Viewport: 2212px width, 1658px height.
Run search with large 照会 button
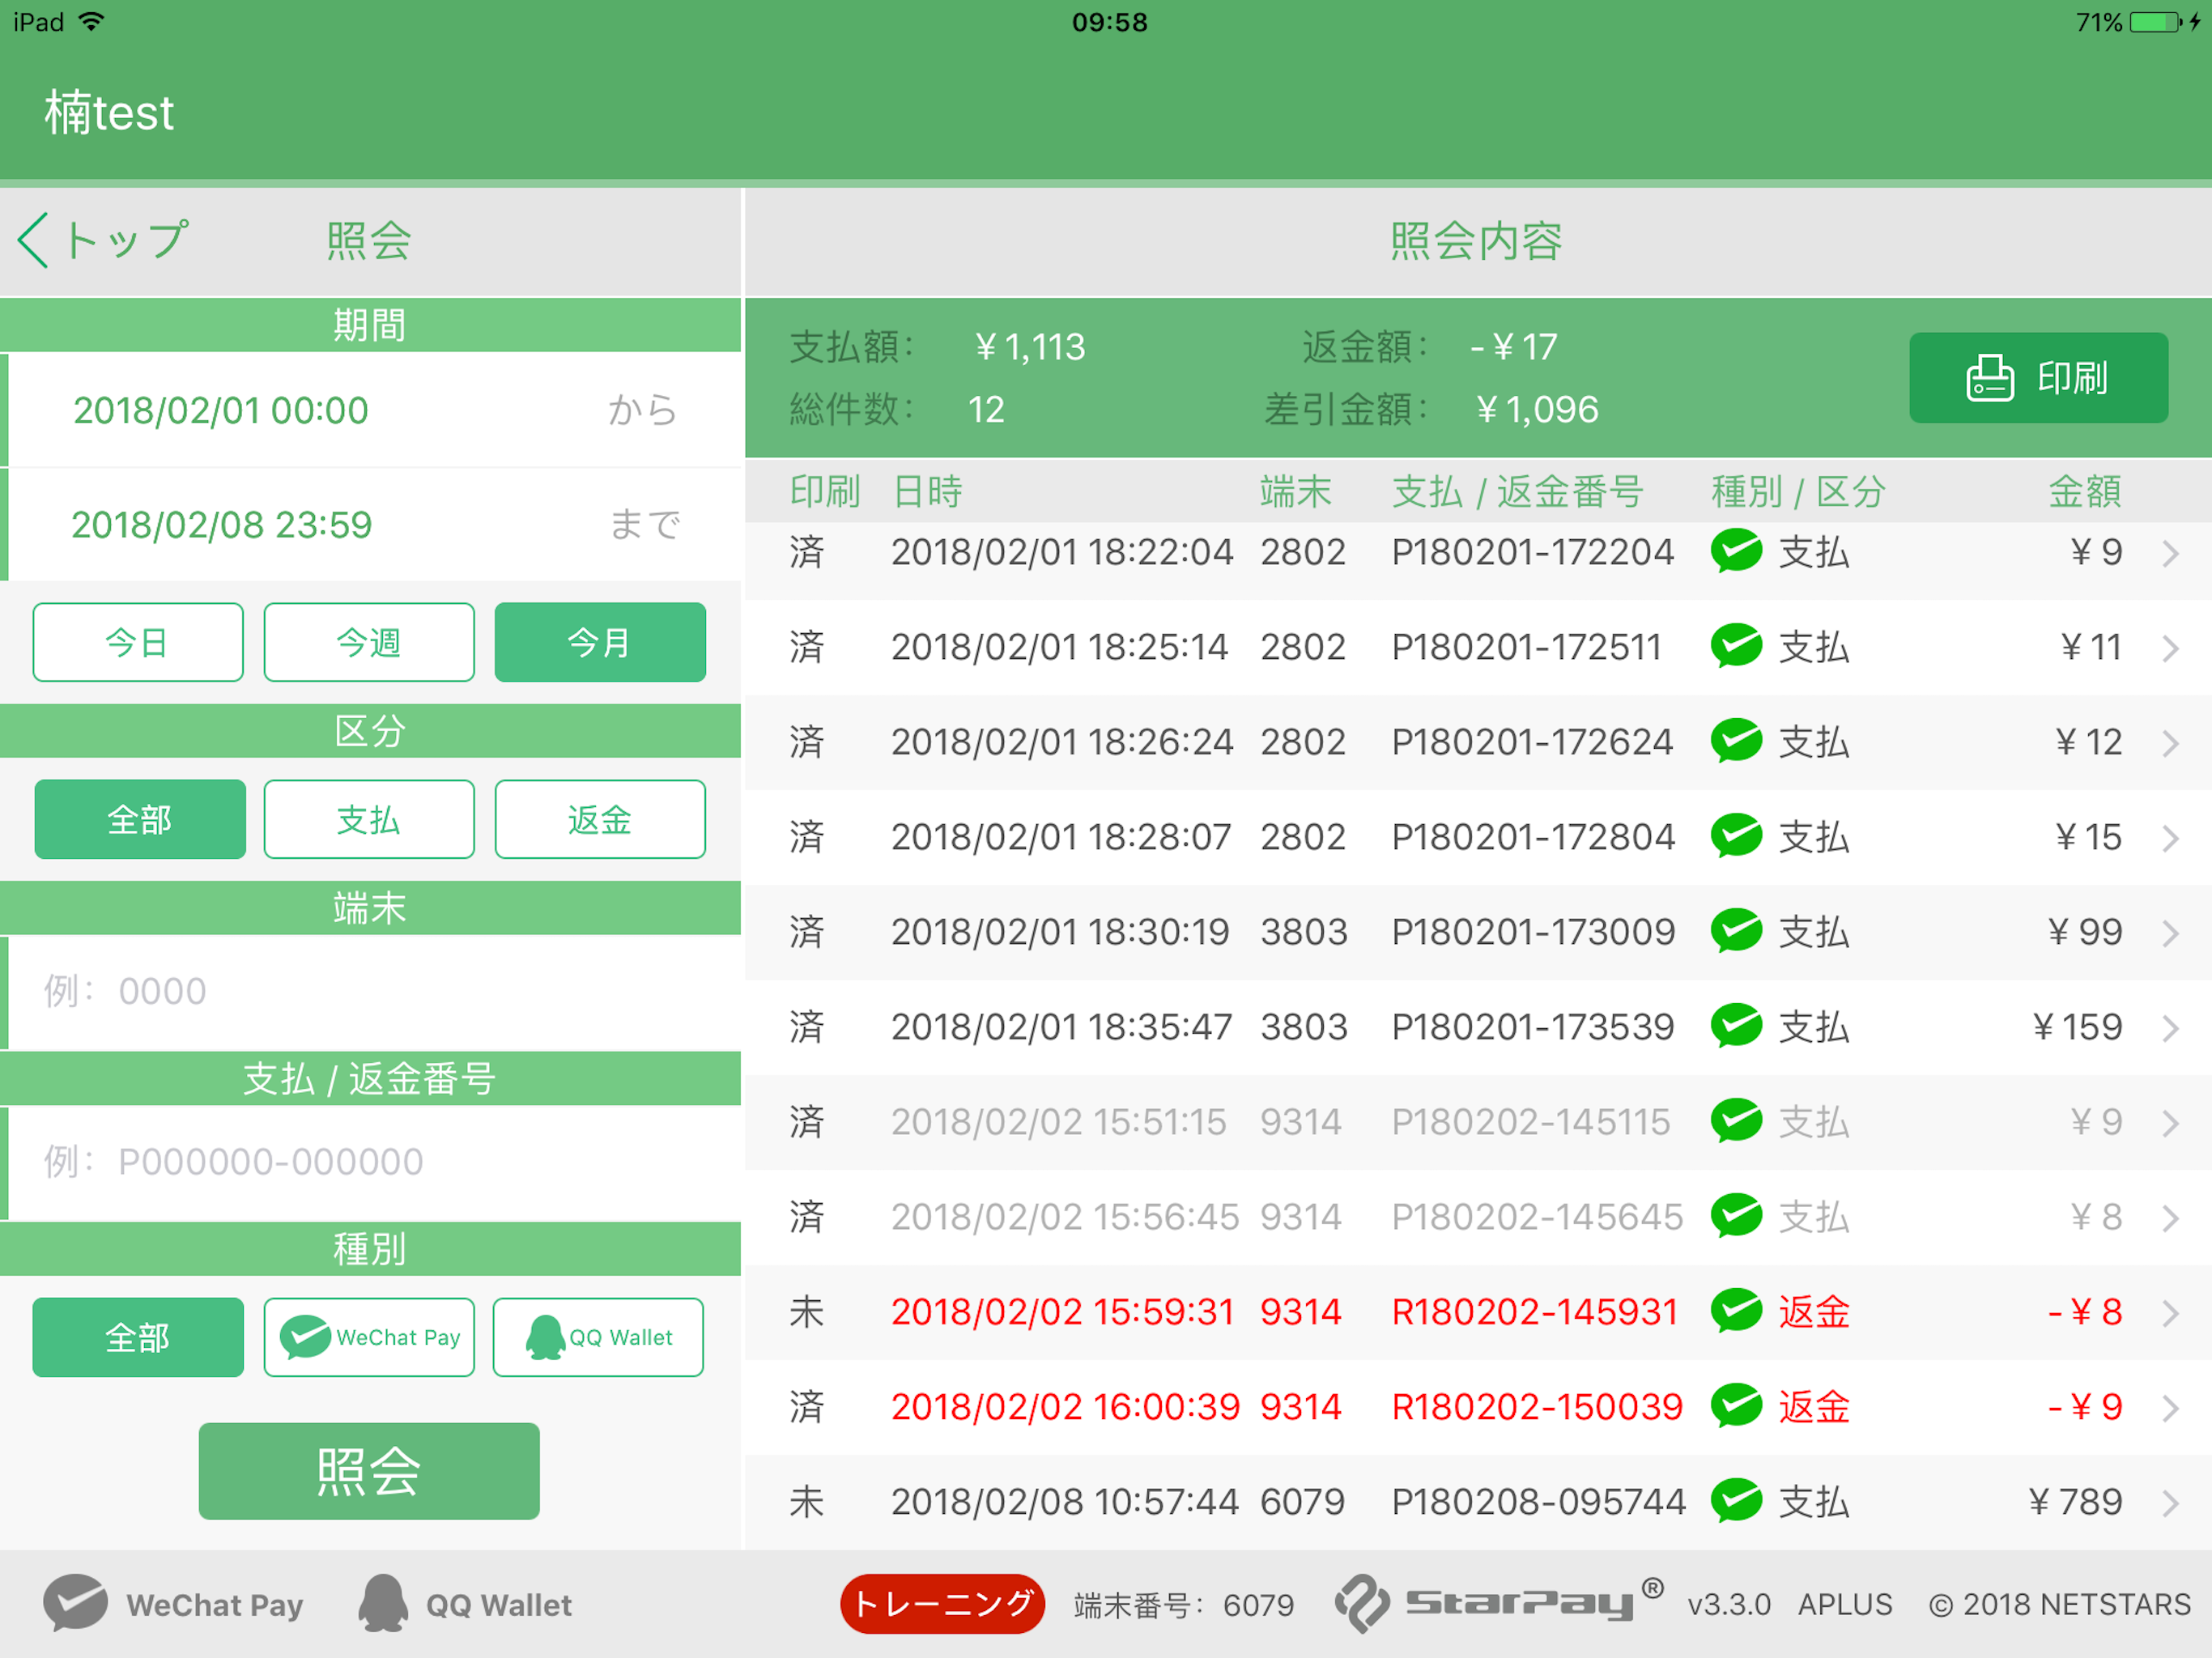pyautogui.click(x=369, y=1471)
